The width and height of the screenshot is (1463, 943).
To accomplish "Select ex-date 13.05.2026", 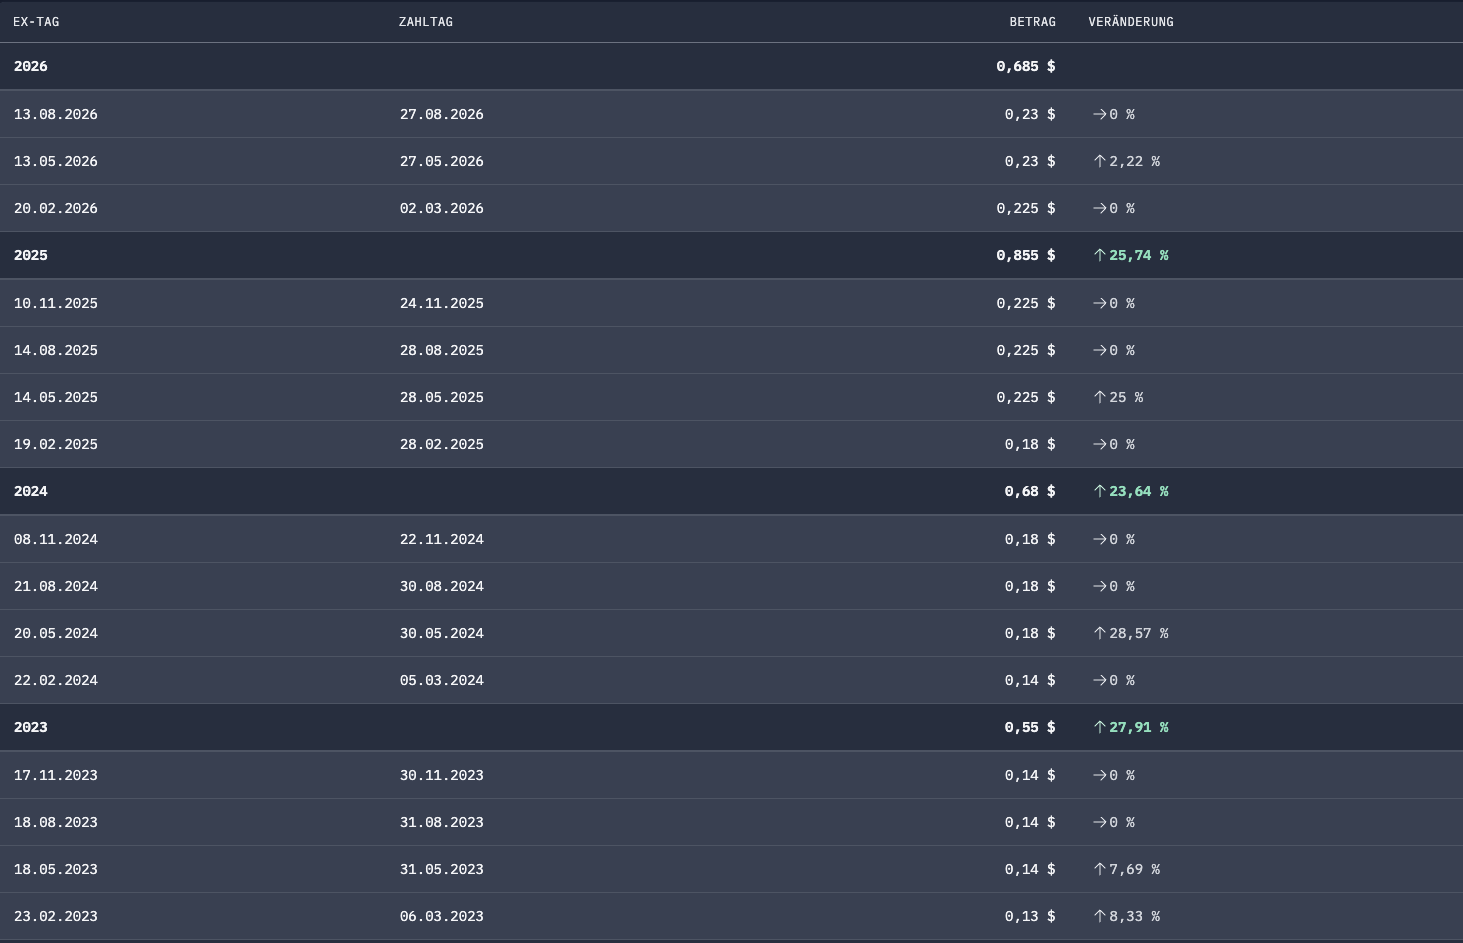I will (x=56, y=161).
